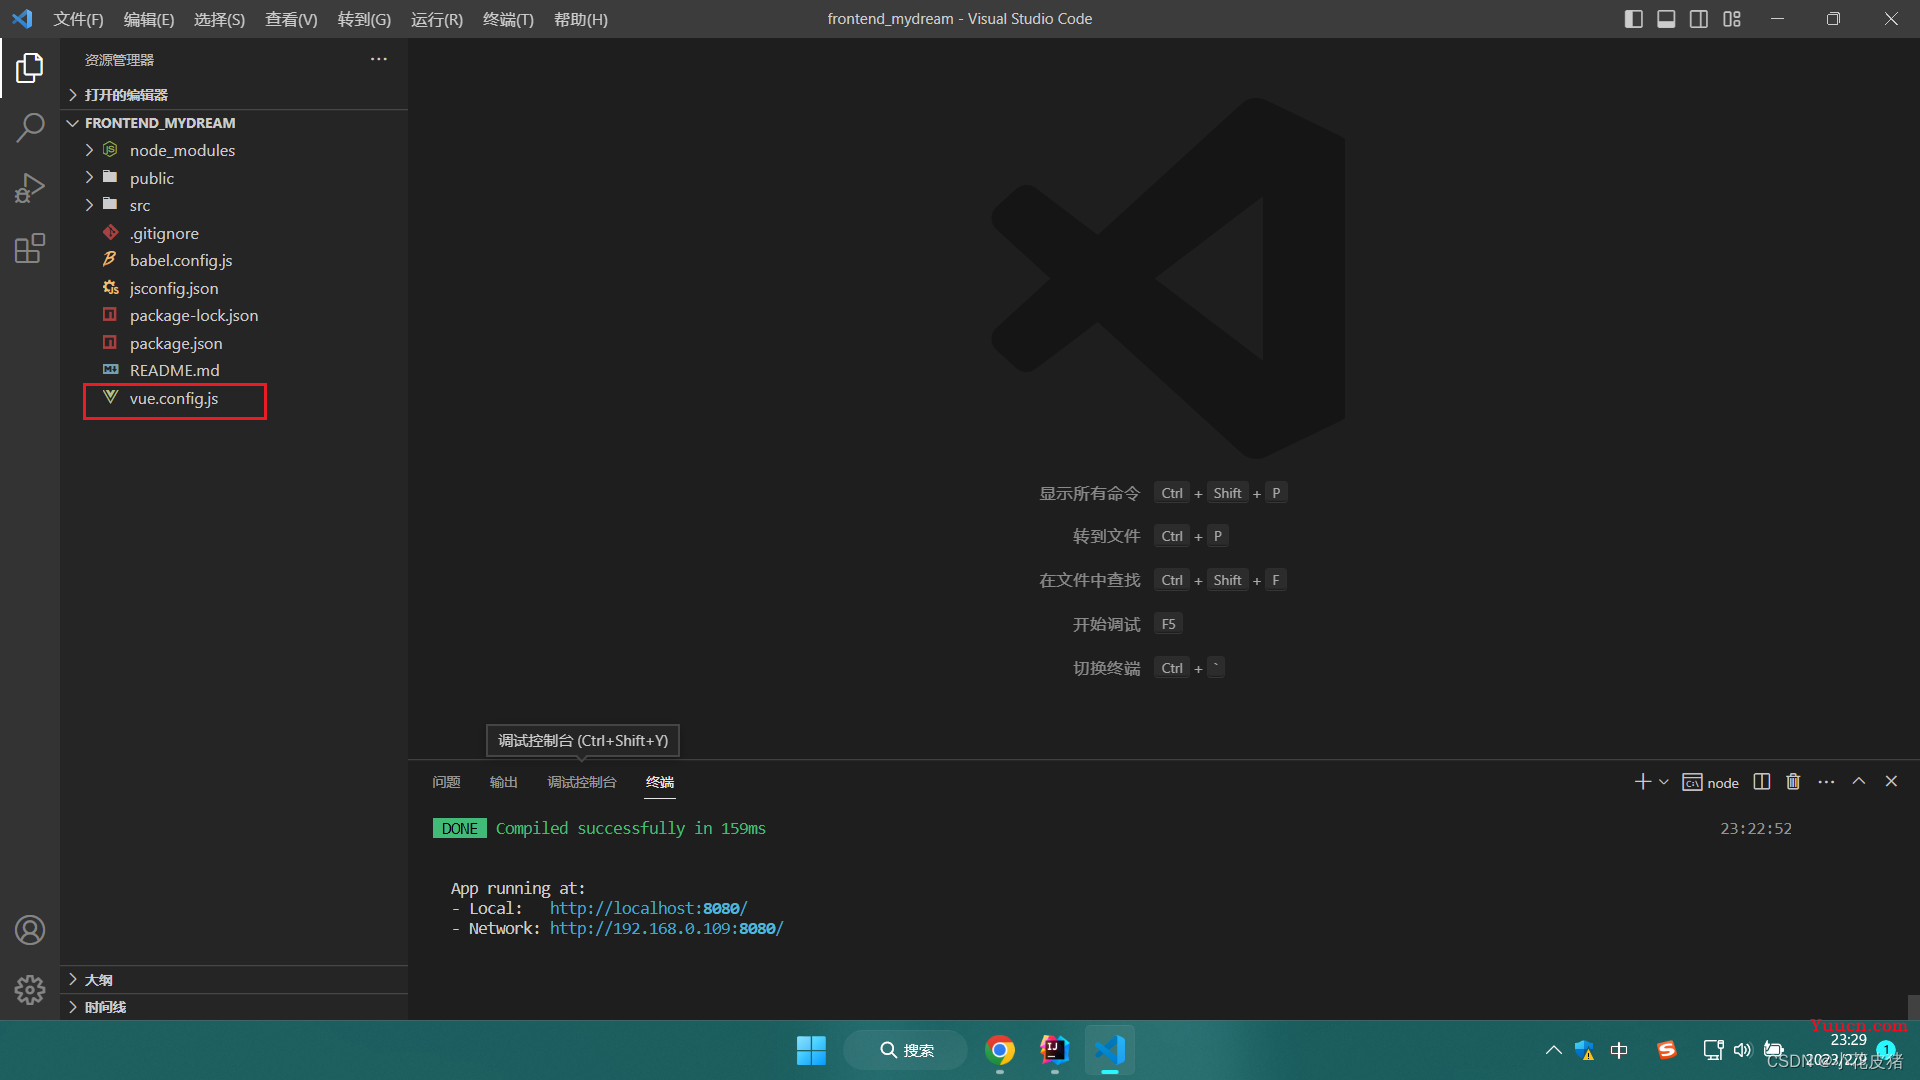Toggle the 中 input method indicator
The height and width of the screenshot is (1080, 1920).
[x=1619, y=1050]
